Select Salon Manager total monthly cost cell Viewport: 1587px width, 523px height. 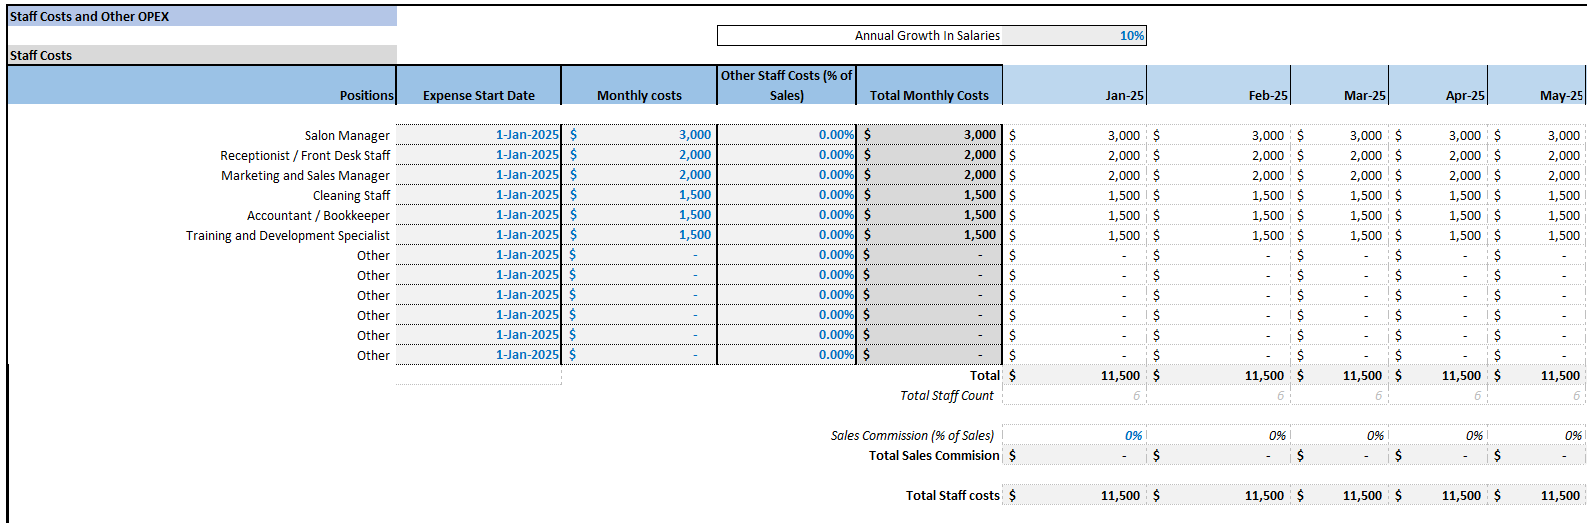pos(930,135)
